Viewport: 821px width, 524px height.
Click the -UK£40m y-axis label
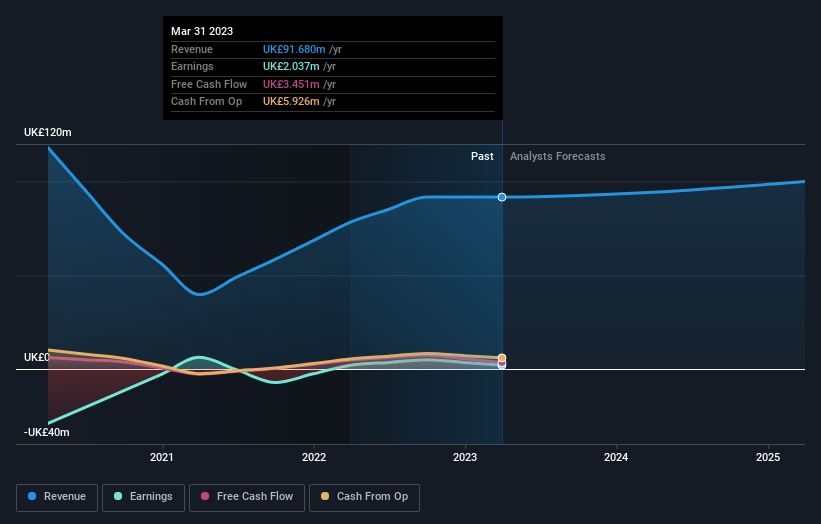47,432
